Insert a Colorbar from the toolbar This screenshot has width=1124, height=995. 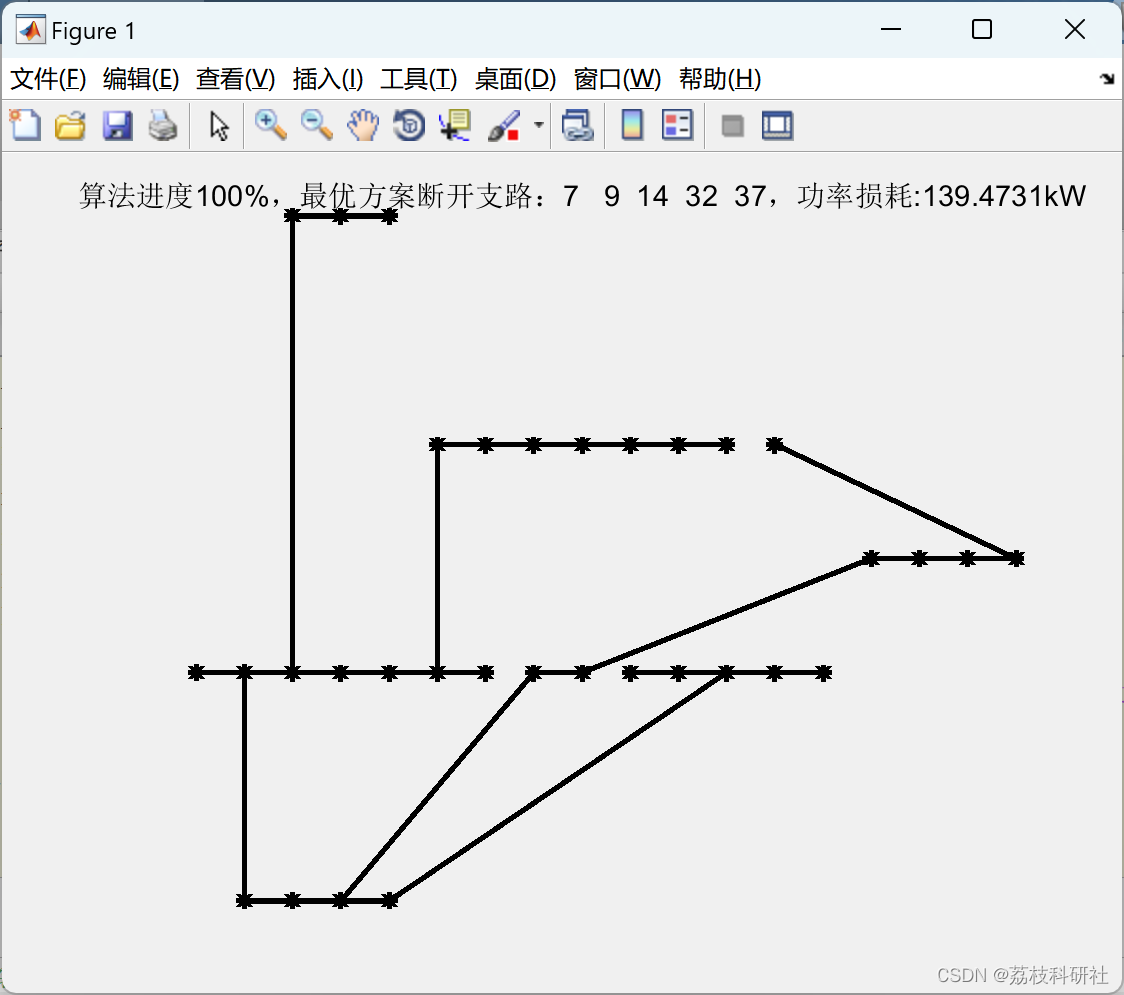tap(632, 125)
